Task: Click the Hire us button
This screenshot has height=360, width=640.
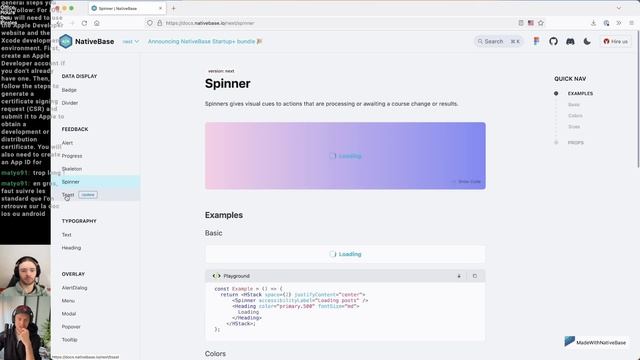Action: tap(616, 41)
